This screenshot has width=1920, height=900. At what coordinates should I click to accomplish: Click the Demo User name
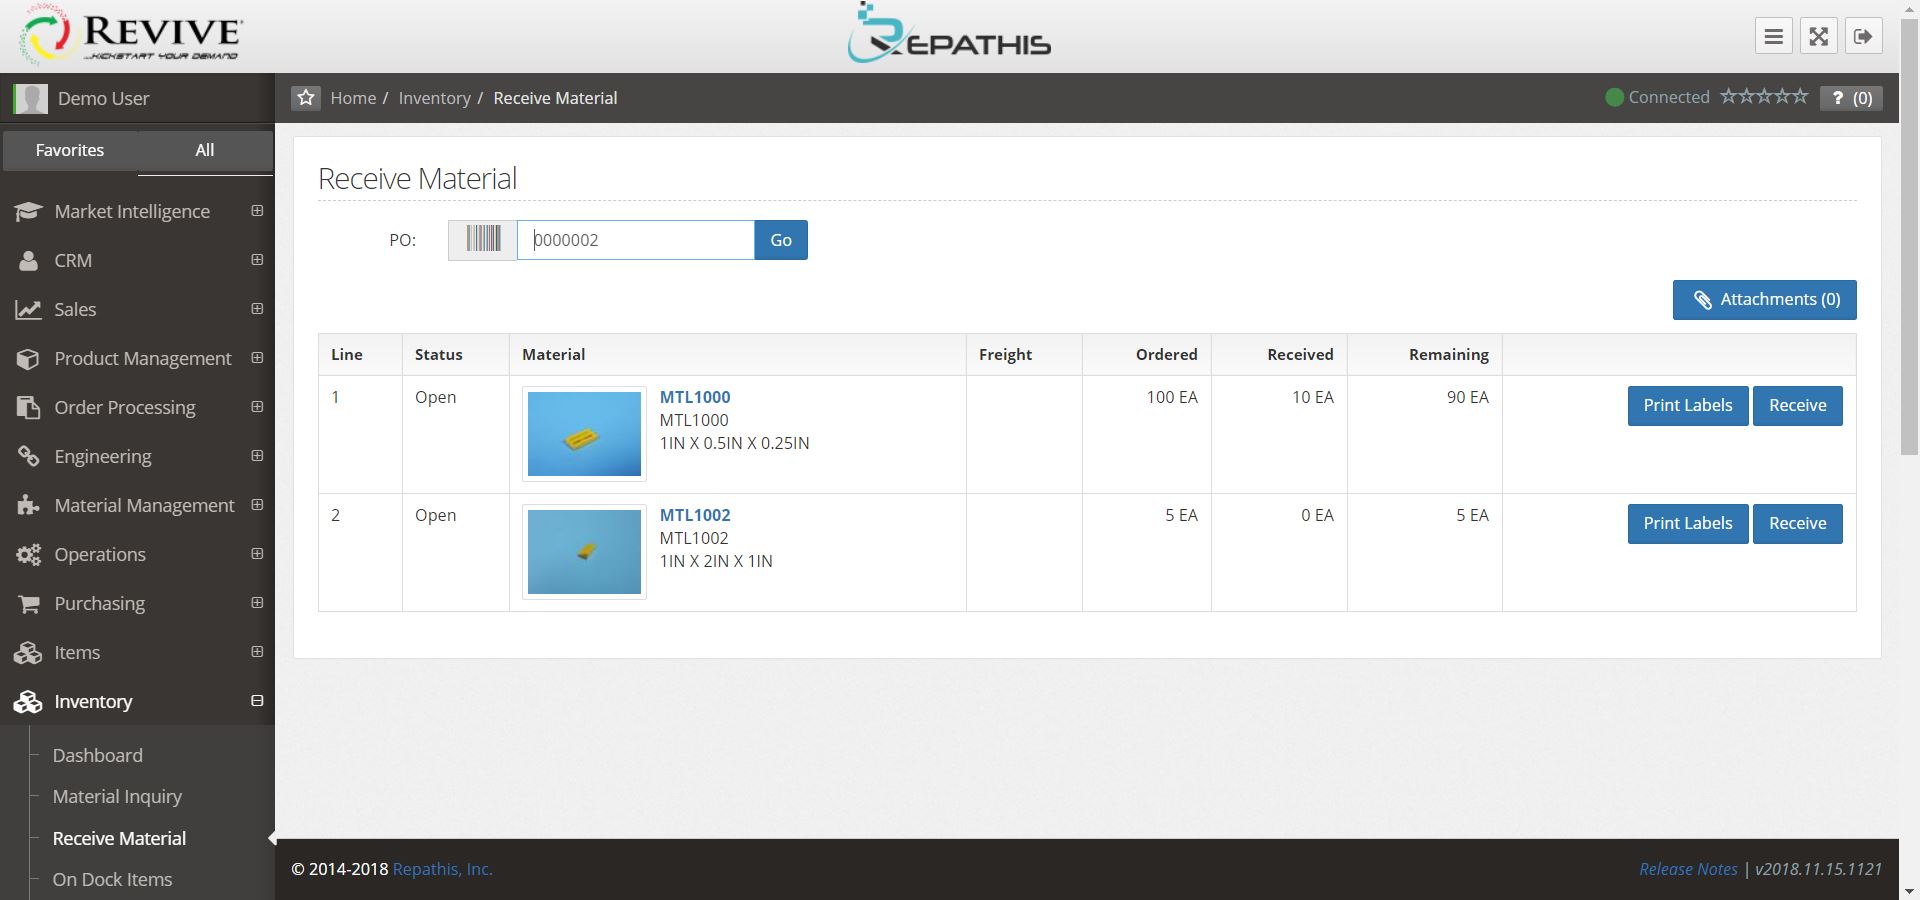pos(103,98)
